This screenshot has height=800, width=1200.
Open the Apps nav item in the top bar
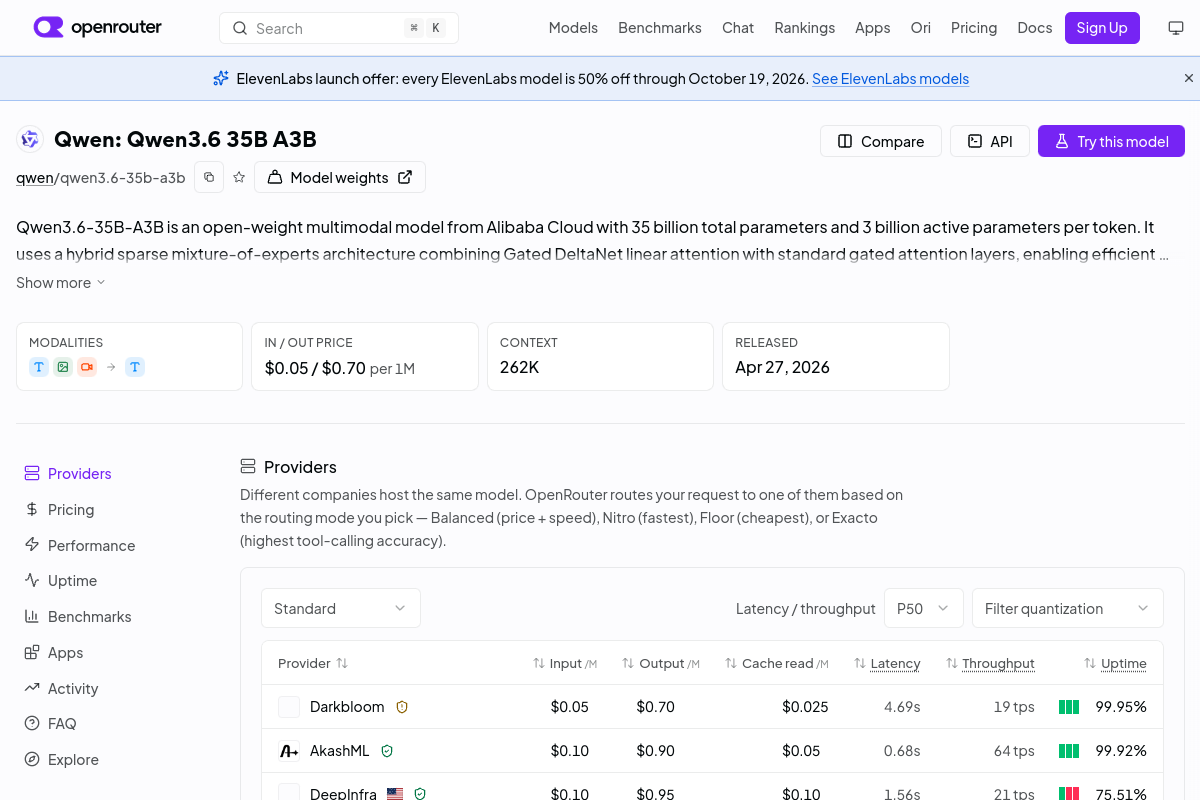pos(872,28)
